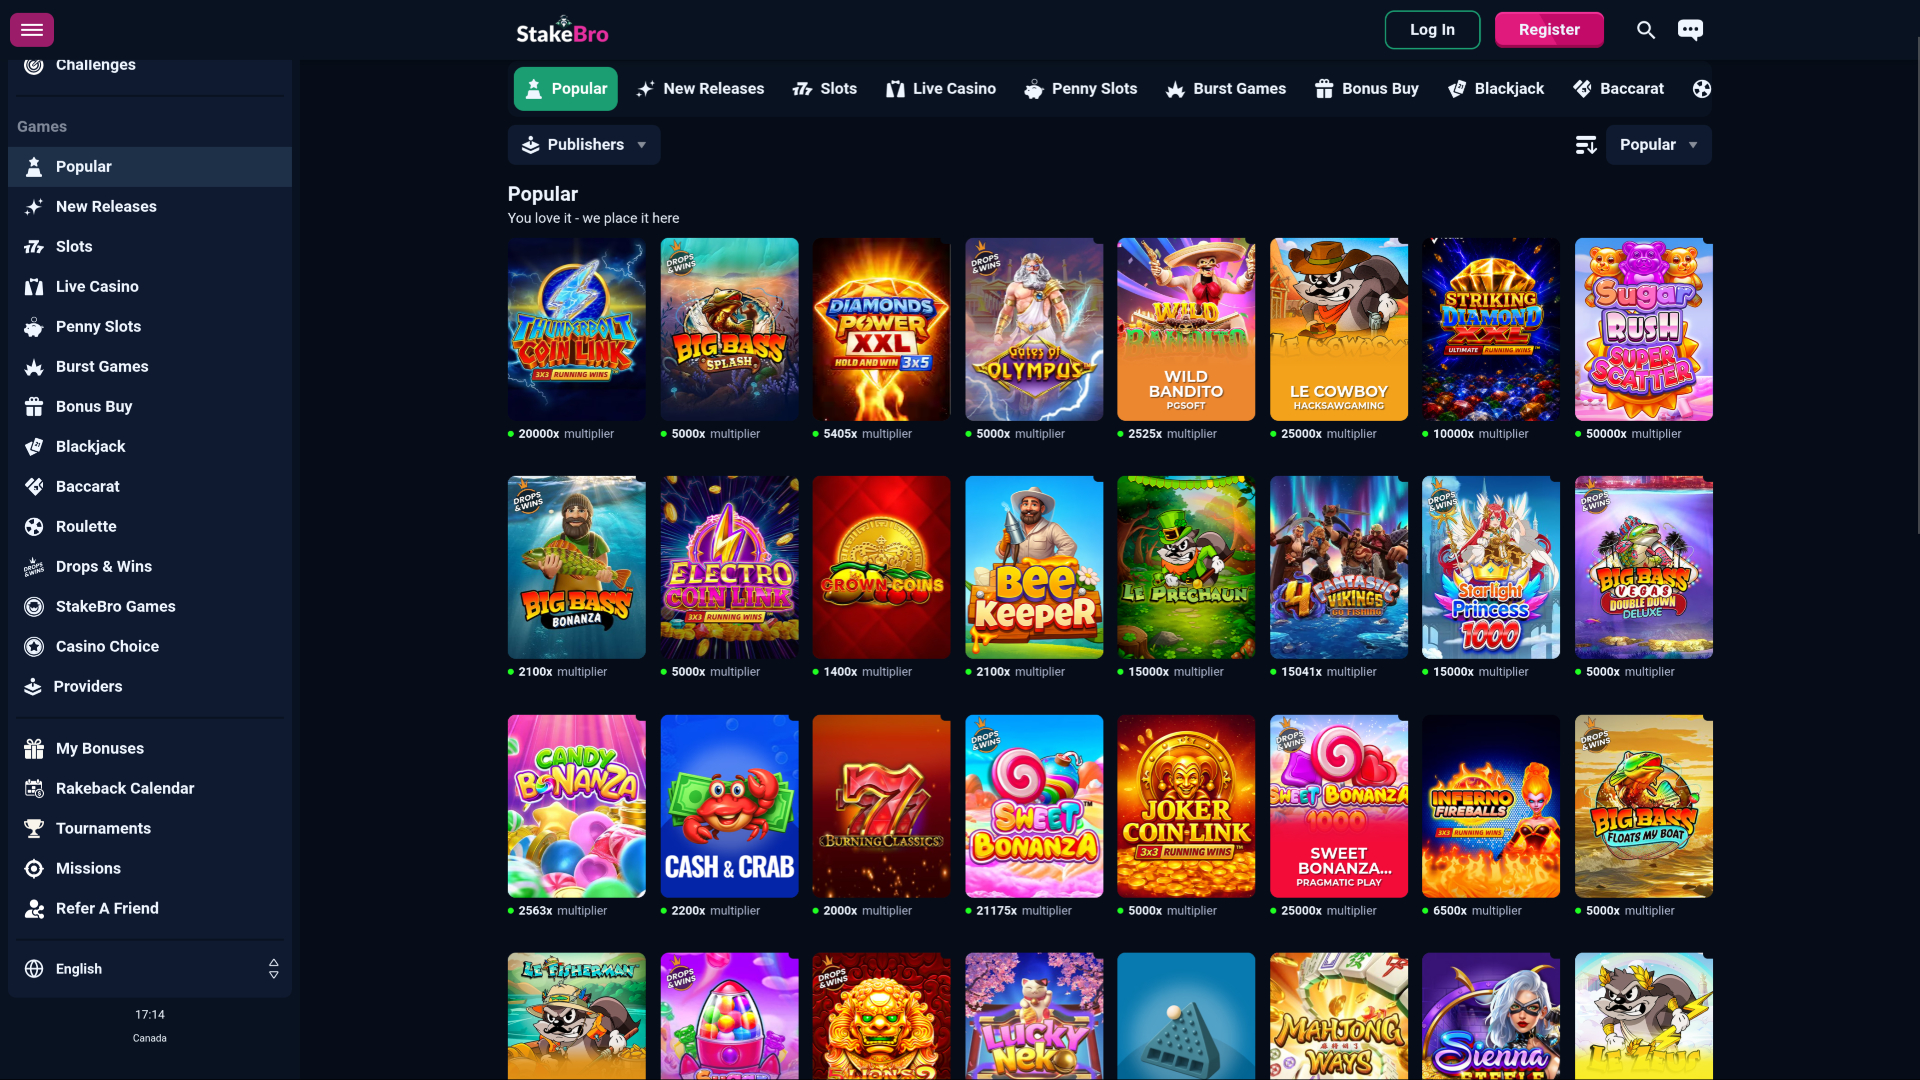
Task: Select Roulette in the sidebar
Action: (x=150, y=527)
